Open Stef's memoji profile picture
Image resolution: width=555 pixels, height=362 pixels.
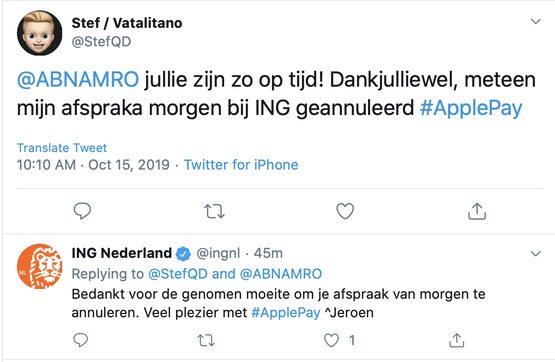click(39, 33)
